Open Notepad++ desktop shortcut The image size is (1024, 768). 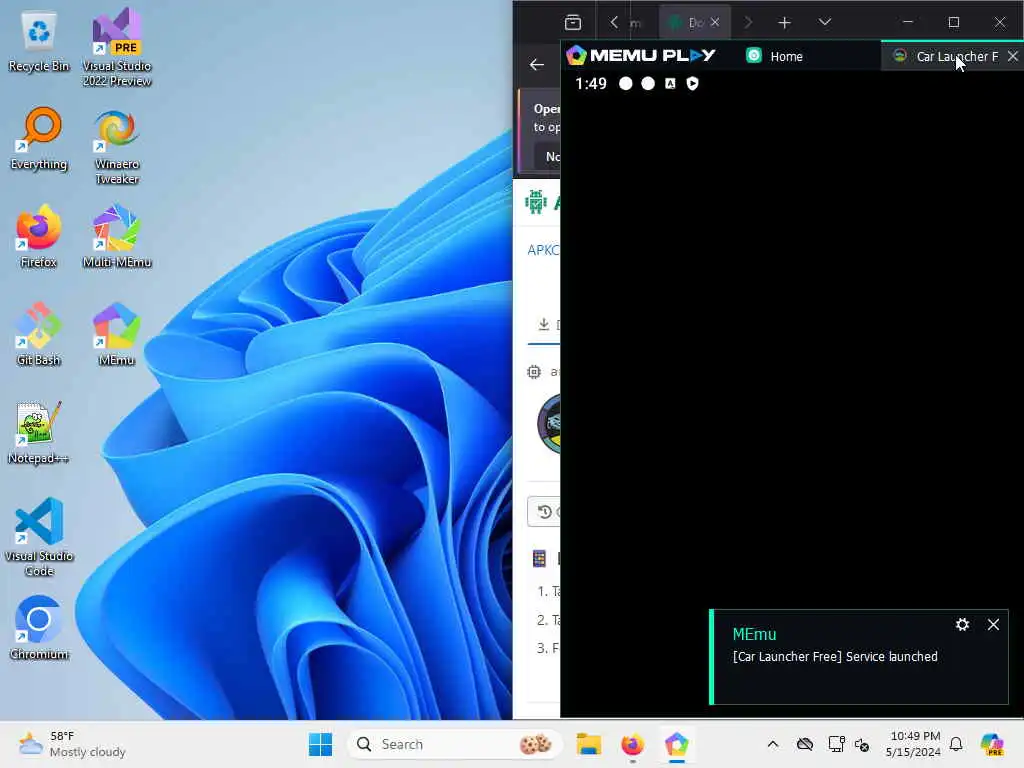point(39,432)
